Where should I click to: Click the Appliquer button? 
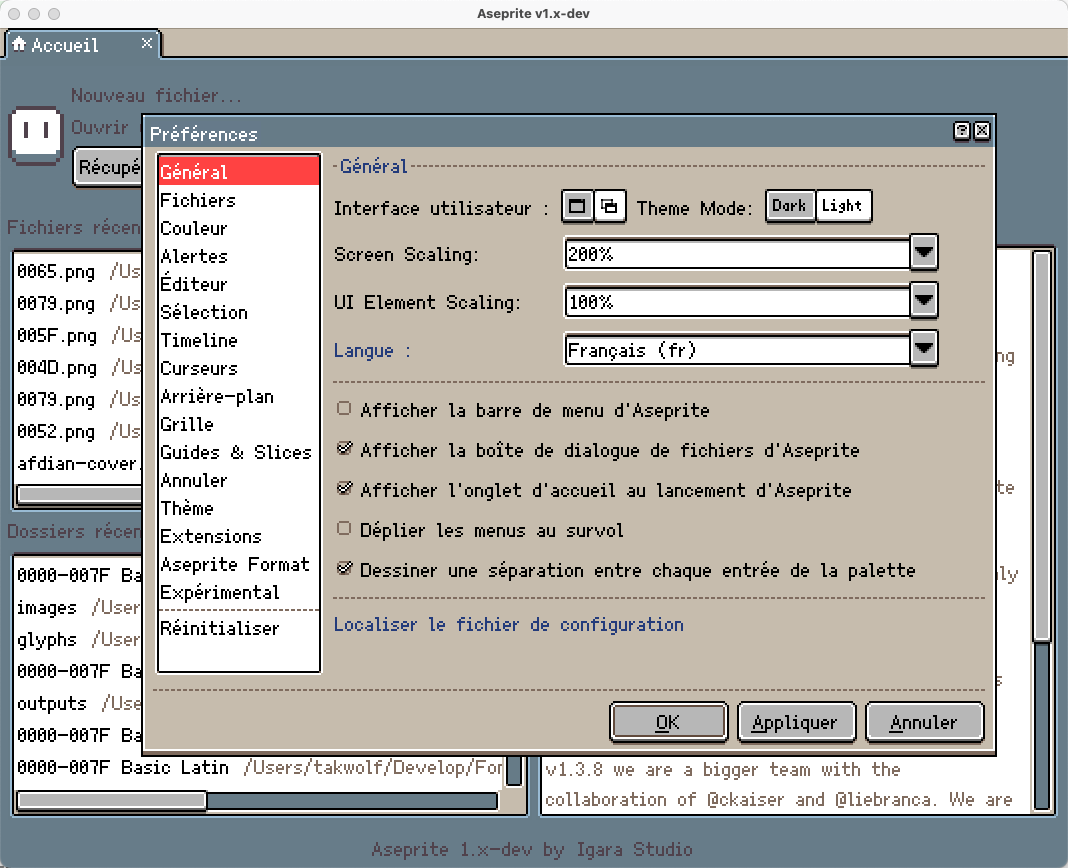tap(796, 722)
